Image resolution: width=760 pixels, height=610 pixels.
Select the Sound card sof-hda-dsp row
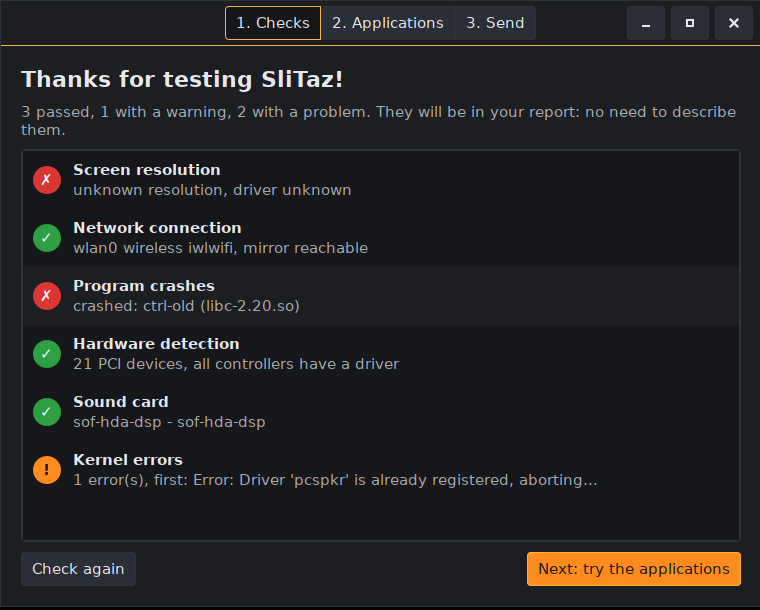pyautogui.click(x=380, y=412)
